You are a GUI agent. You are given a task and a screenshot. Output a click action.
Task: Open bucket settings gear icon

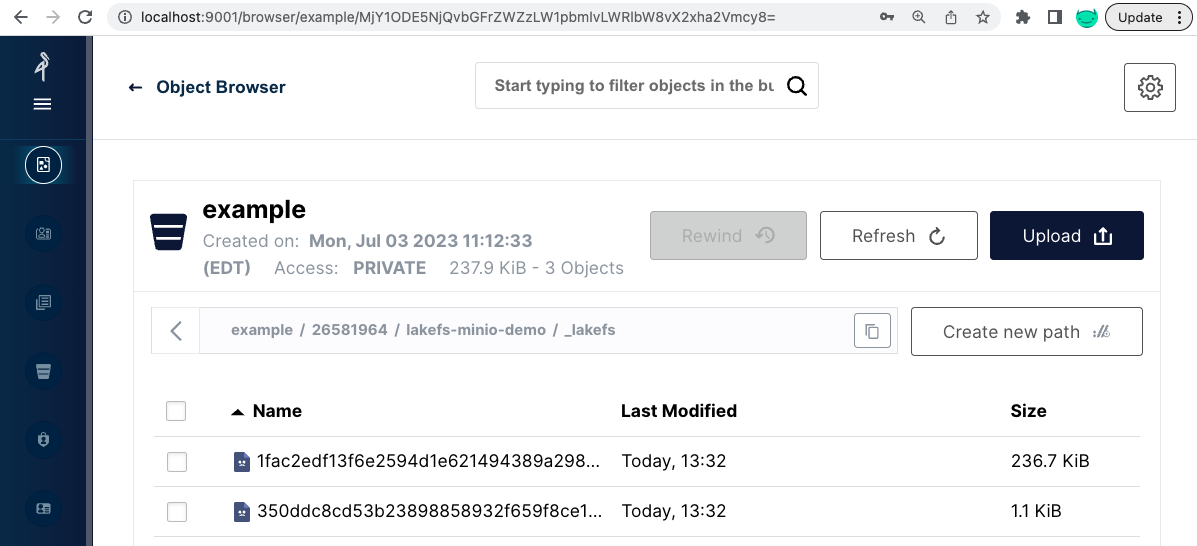pyautogui.click(x=1149, y=88)
